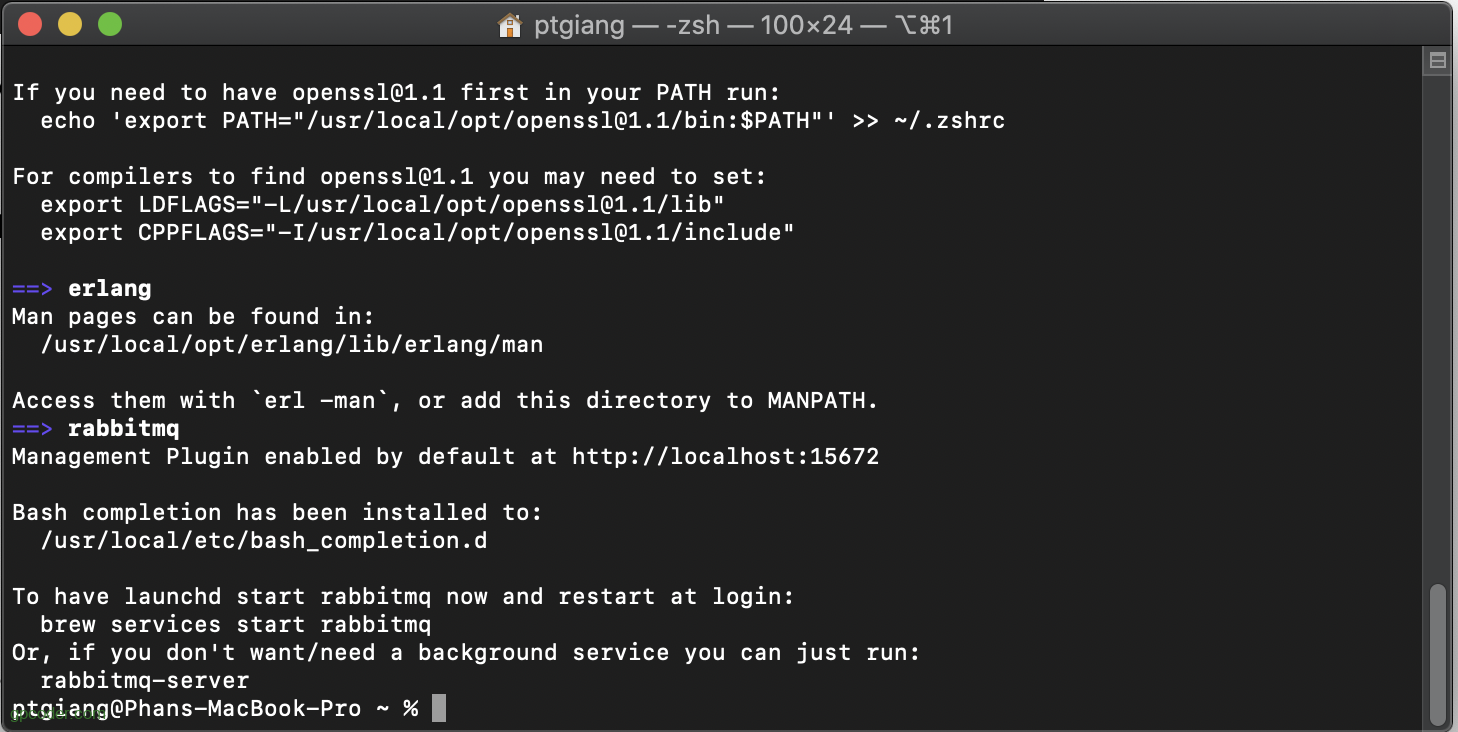Minimize the Terminal with yellow button
The height and width of the screenshot is (732, 1458).
(70, 24)
